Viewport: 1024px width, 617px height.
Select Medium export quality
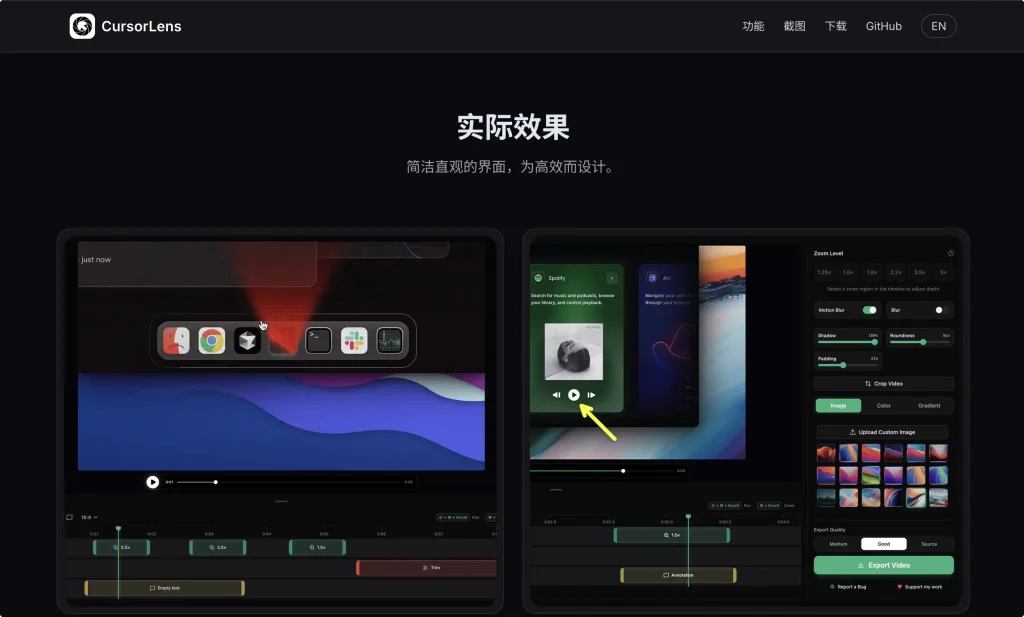tap(838, 544)
